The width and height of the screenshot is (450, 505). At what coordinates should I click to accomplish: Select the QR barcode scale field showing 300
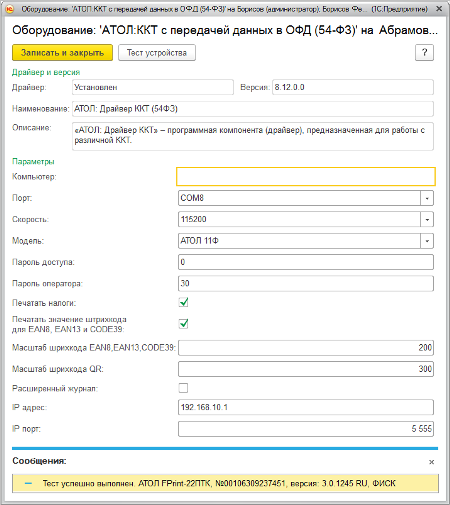click(x=306, y=369)
